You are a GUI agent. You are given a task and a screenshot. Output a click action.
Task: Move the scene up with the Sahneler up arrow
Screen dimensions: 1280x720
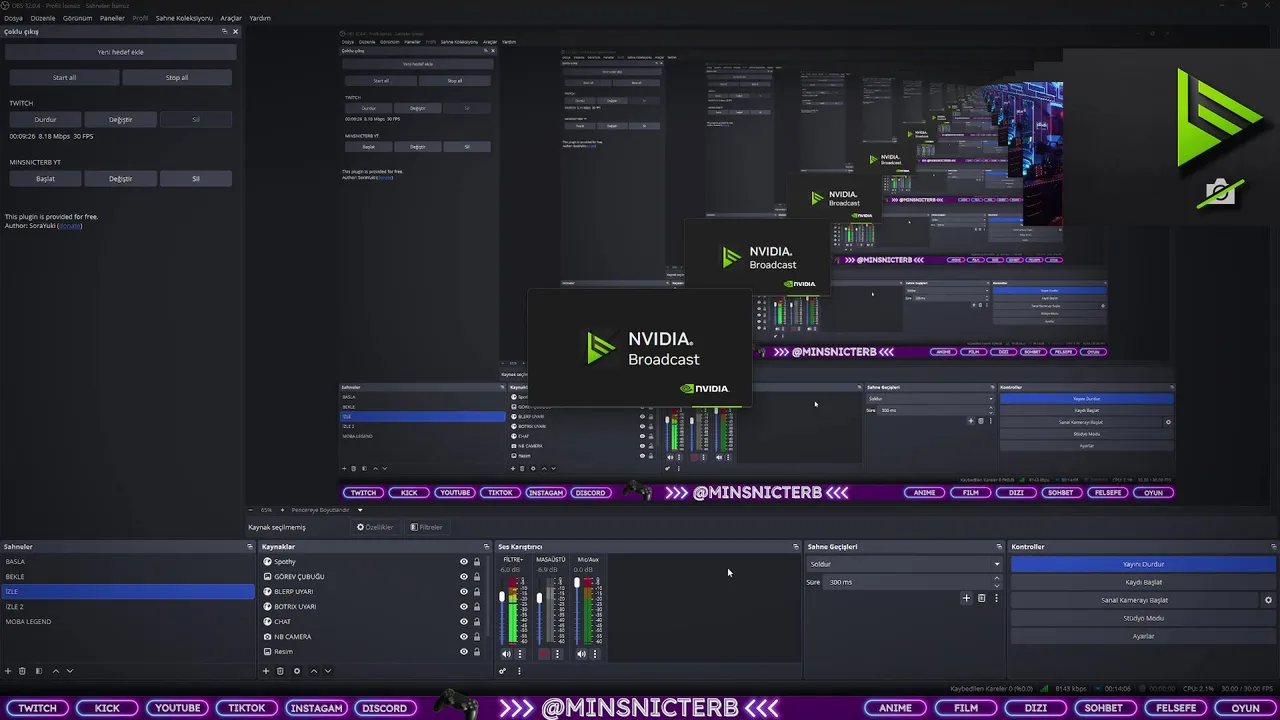[x=56, y=671]
